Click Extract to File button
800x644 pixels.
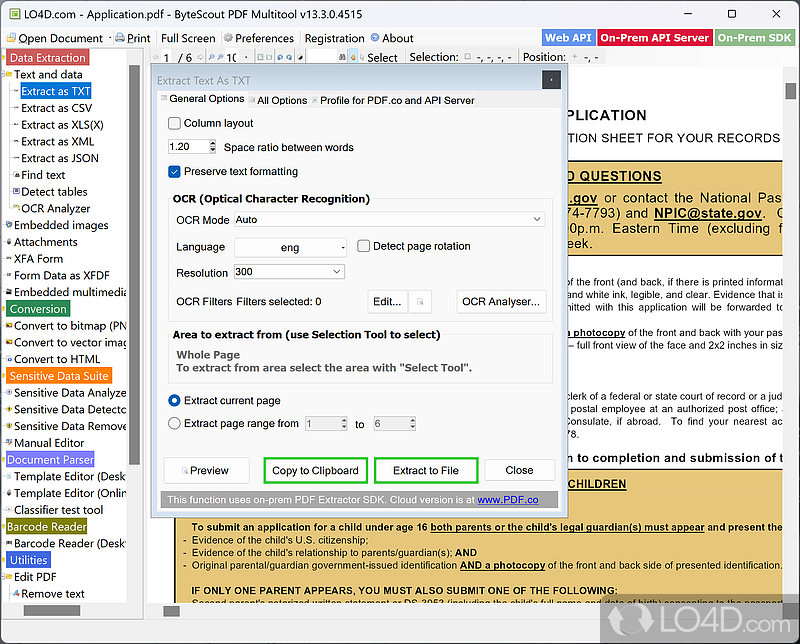pos(426,470)
